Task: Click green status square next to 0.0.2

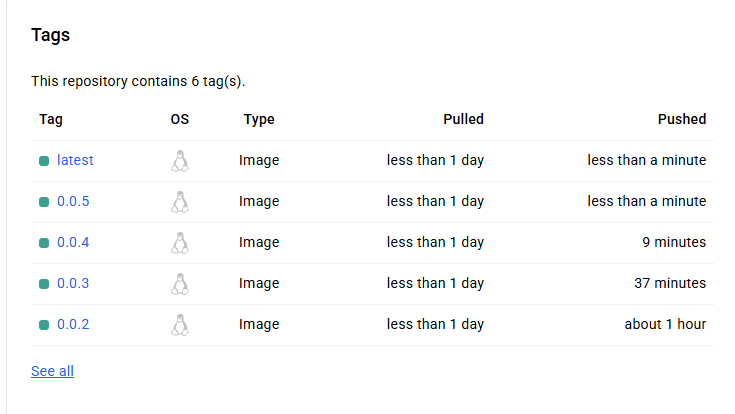Action: pos(44,325)
